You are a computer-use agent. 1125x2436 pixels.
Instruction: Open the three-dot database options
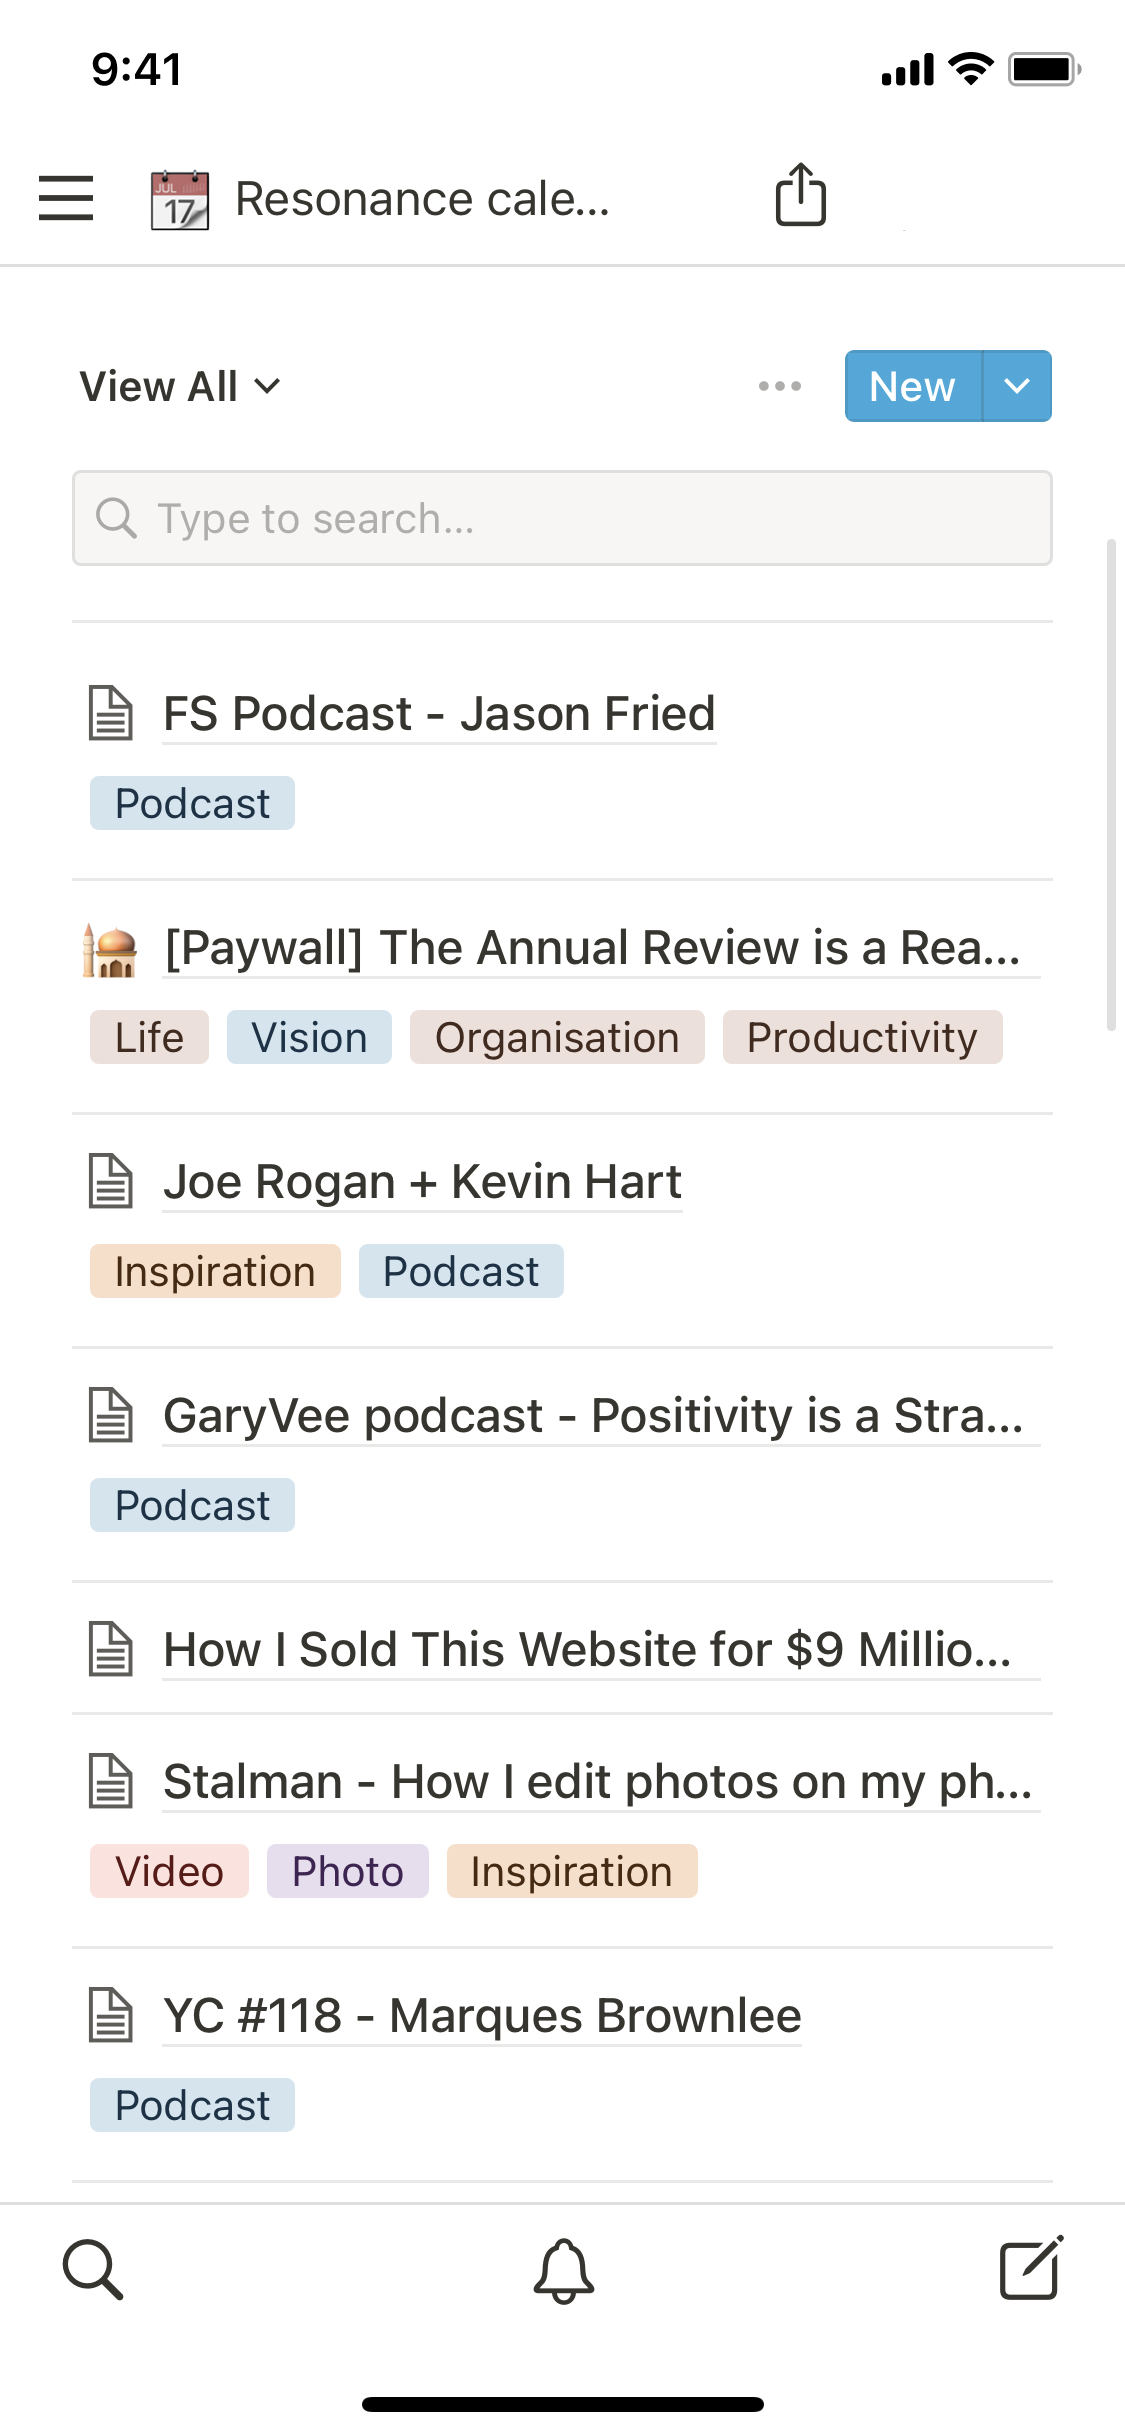(779, 386)
